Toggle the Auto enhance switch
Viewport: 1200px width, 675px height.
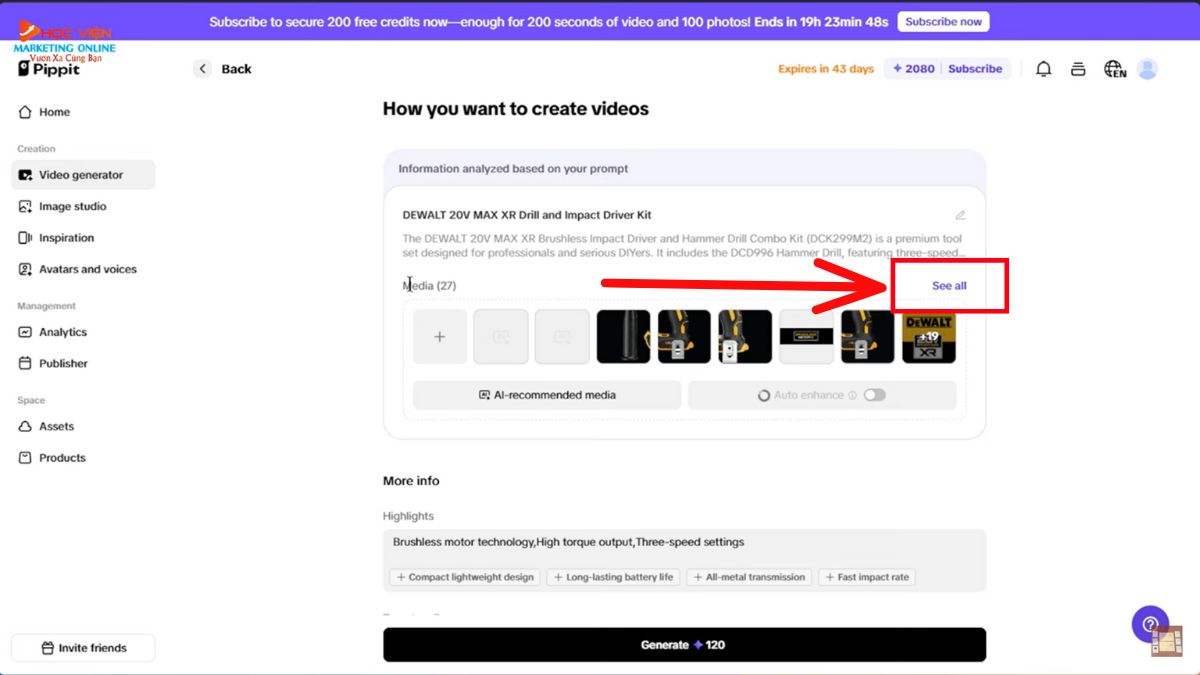(874, 395)
